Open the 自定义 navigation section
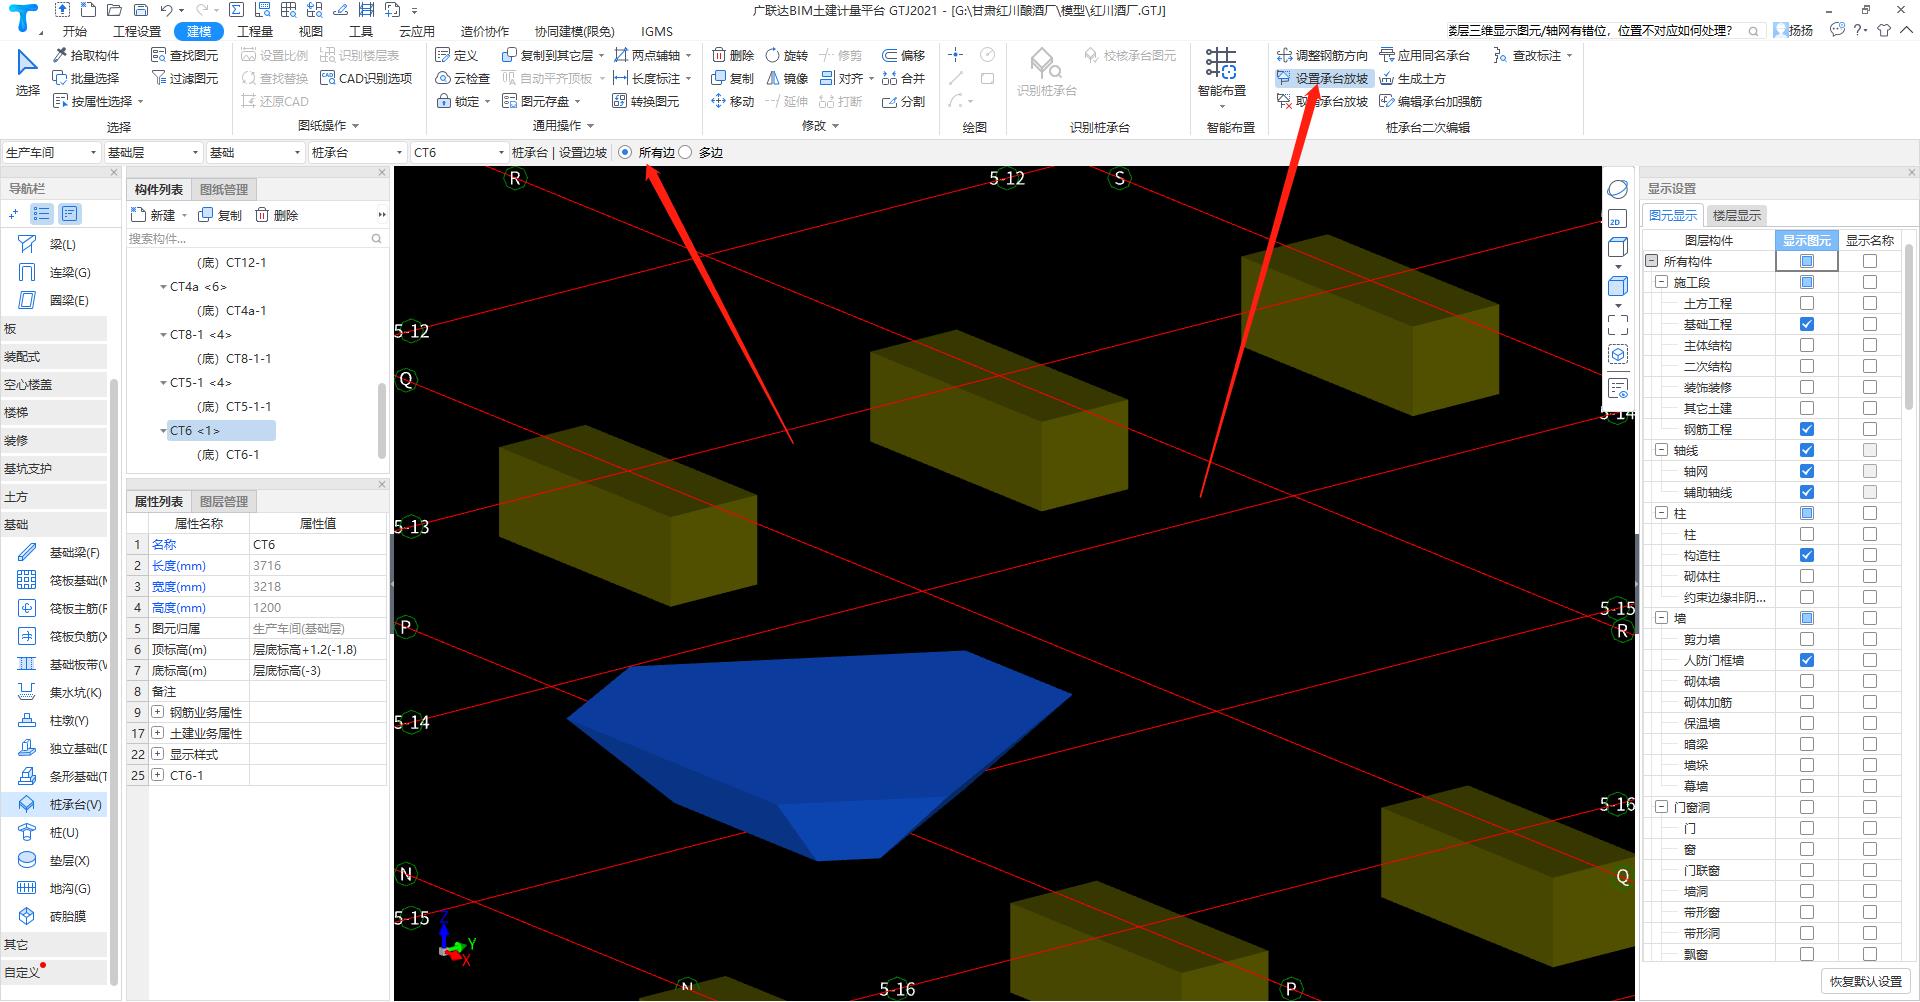 click(x=54, y=972)
